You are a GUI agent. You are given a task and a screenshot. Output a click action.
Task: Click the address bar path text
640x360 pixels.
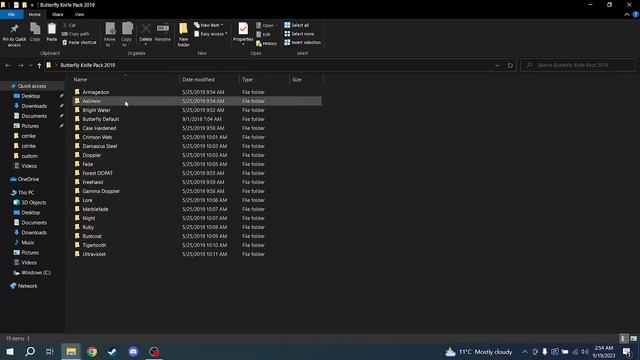pyautogui.click(x=88, y=65)
